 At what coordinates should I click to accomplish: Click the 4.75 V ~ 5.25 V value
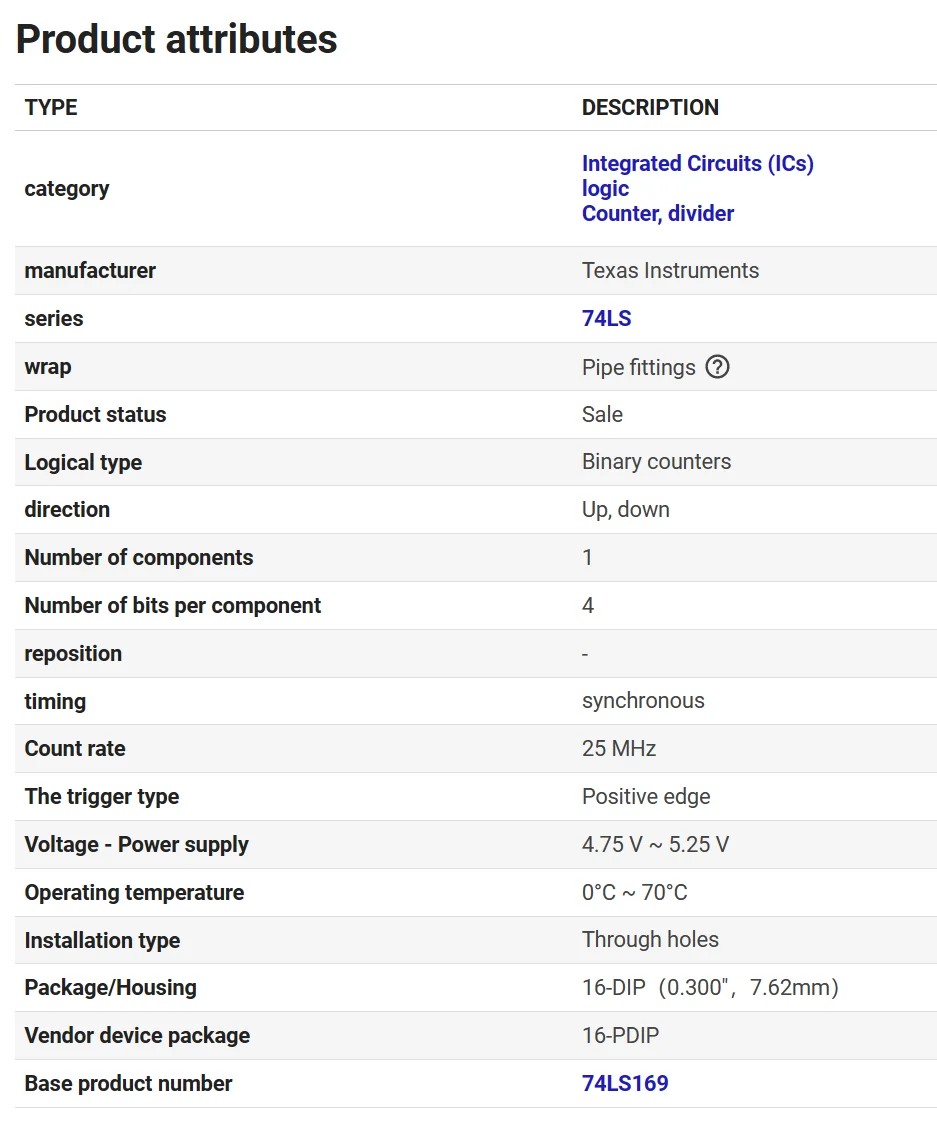click(655, 844)
